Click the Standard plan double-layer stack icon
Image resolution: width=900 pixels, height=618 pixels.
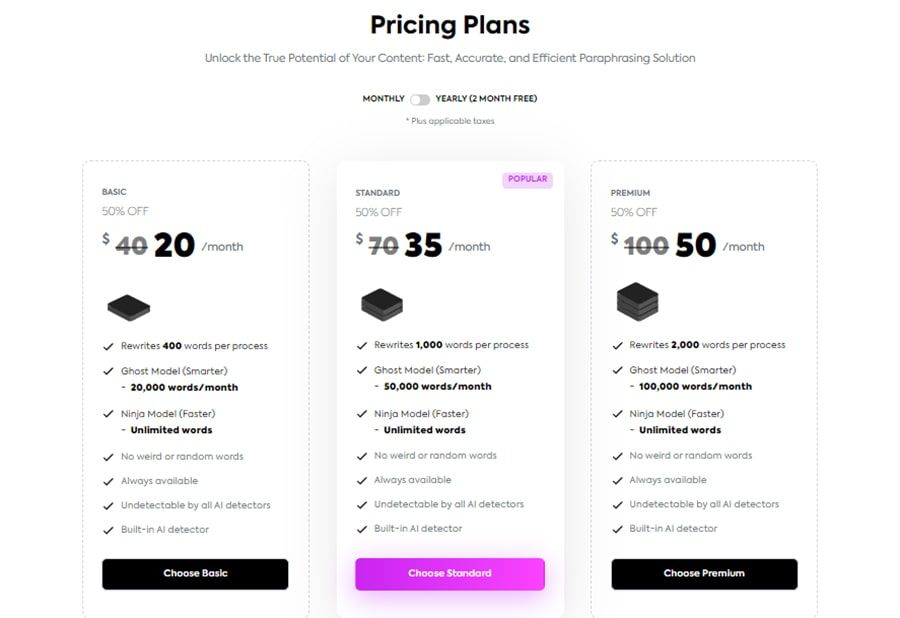(382, 304)
